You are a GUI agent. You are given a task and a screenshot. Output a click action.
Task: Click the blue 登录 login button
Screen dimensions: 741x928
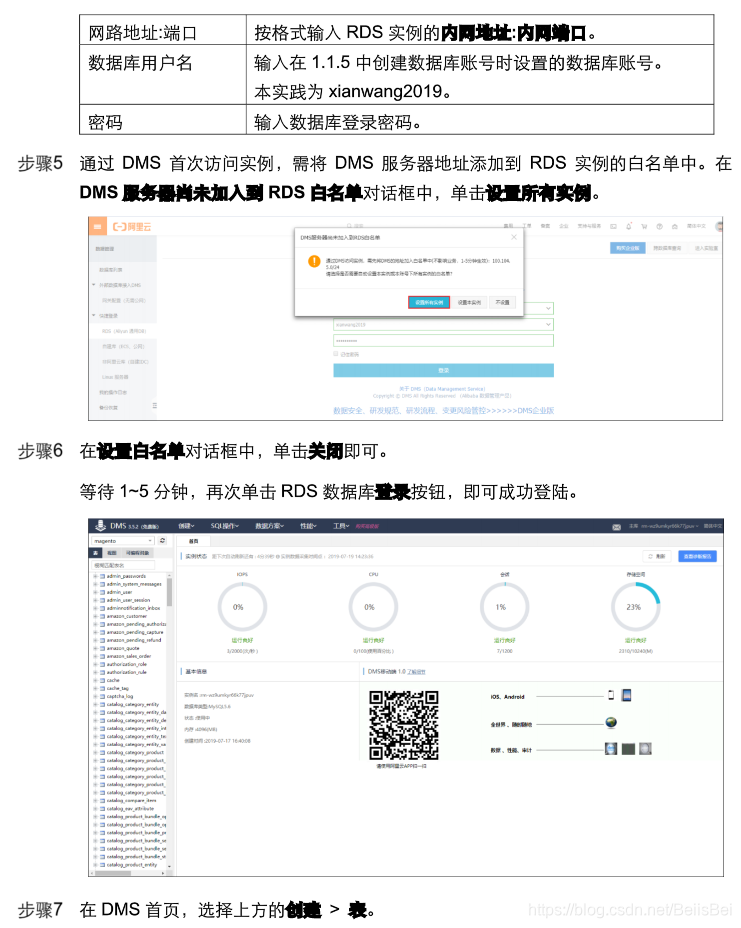tap(443, 370)
